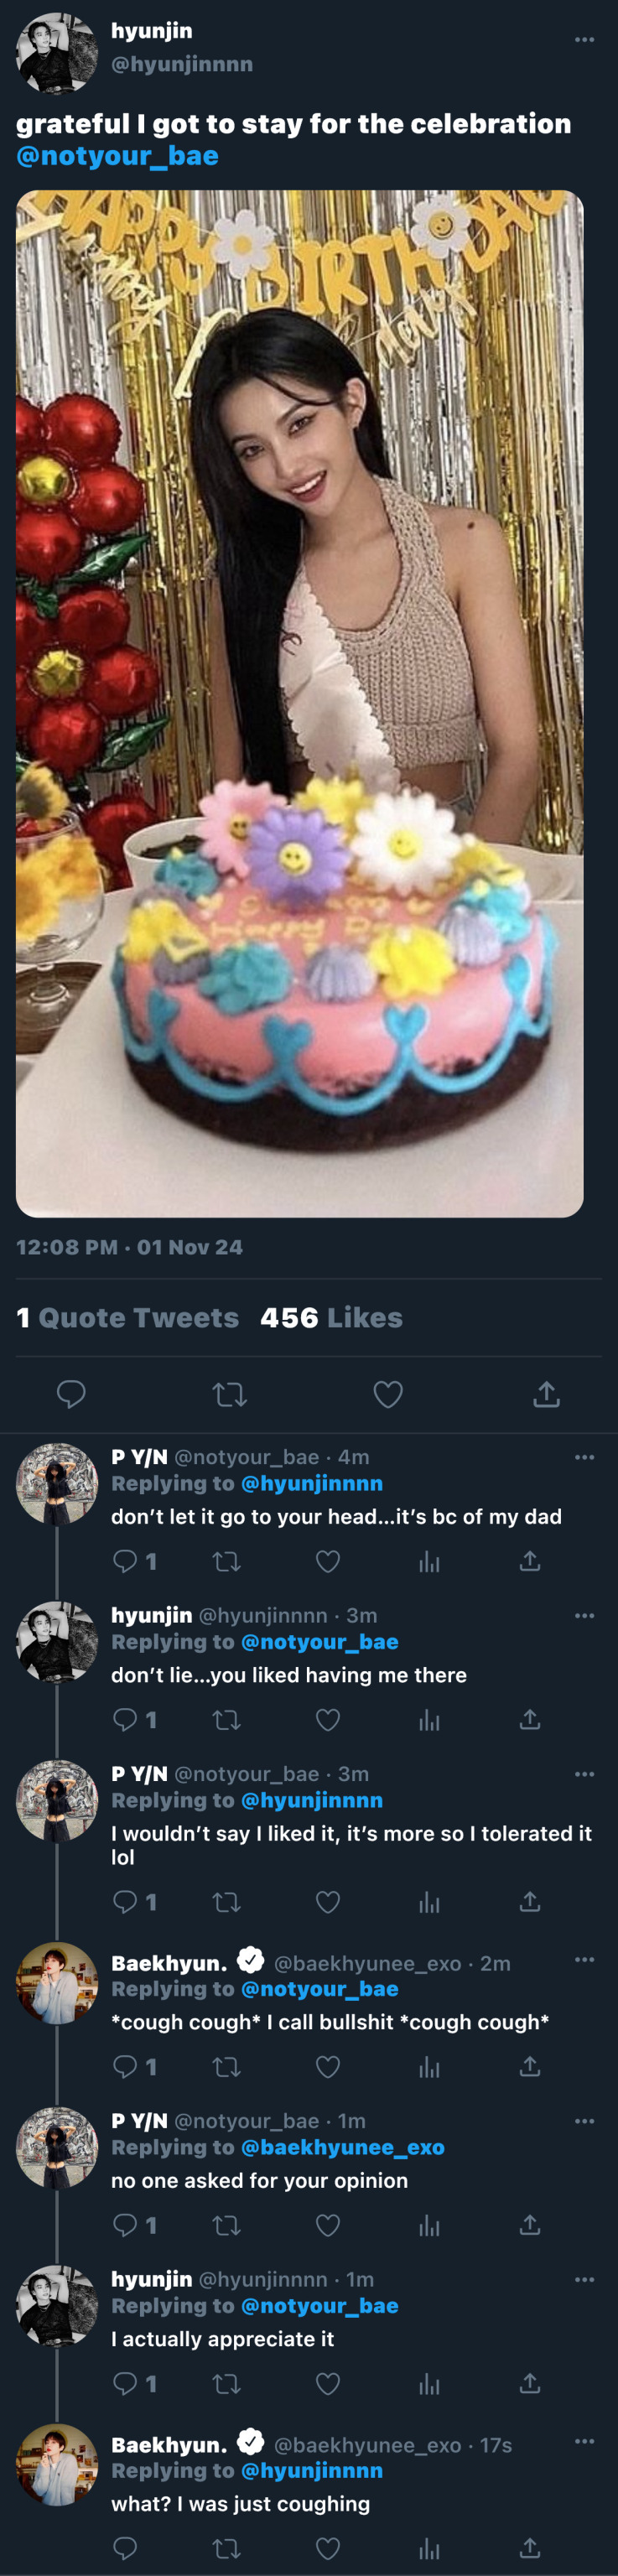Image resolution: width=618 pixels, height=2576 pixels.
Task: Open more options on "tolerated it" reply
Action: coord(585,1774)
